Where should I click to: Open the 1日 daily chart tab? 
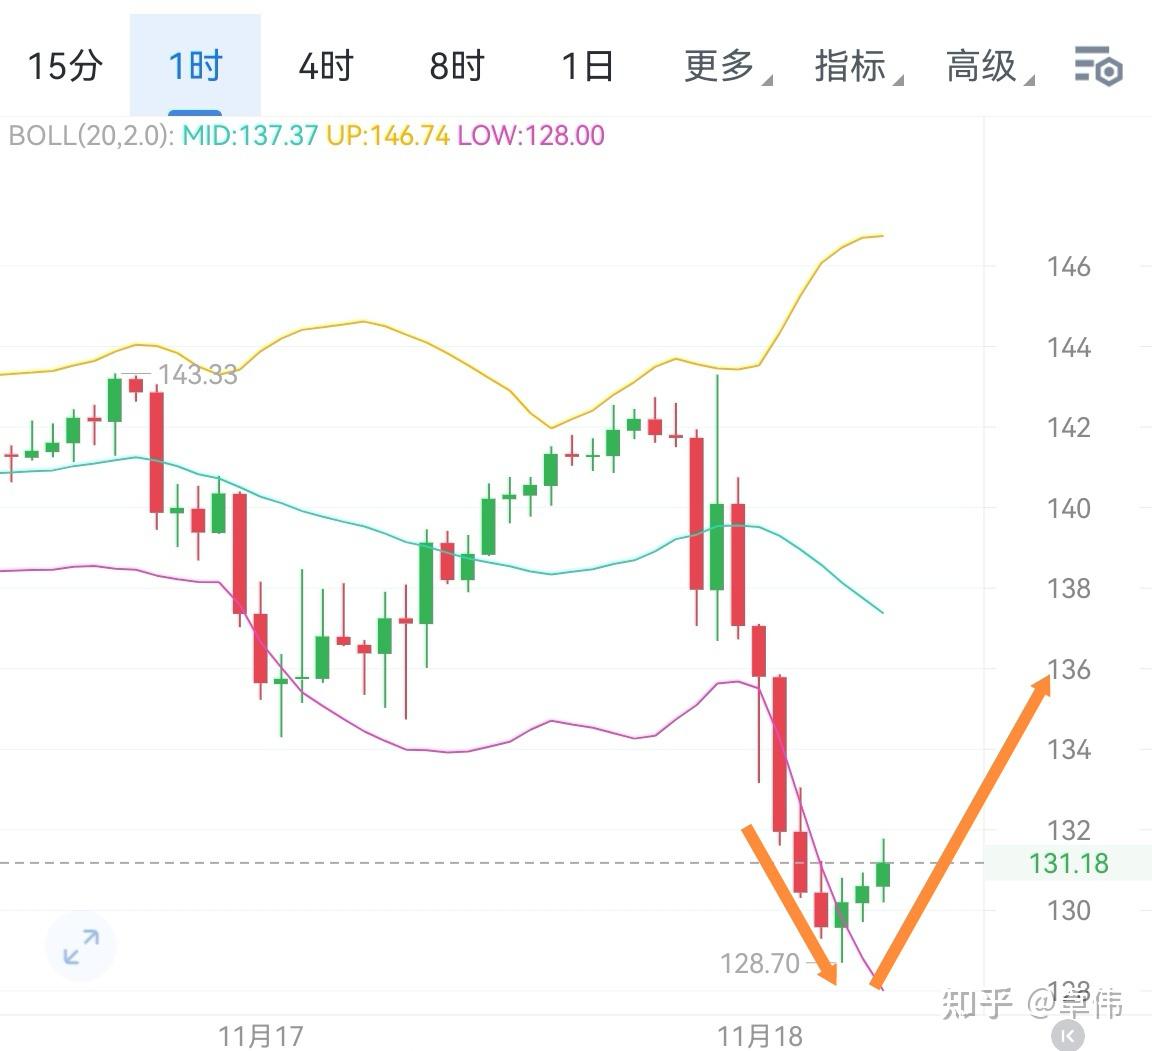point(588,67)
